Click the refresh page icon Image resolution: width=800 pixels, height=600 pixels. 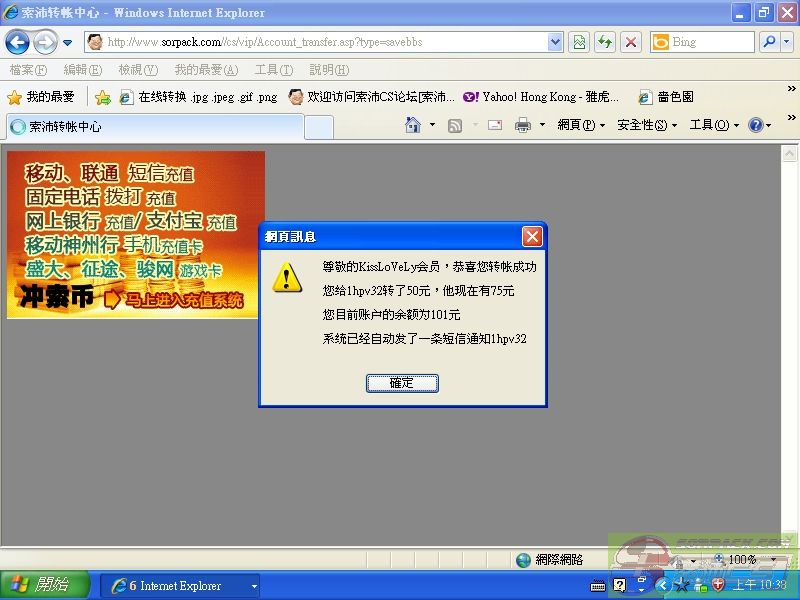604,42
